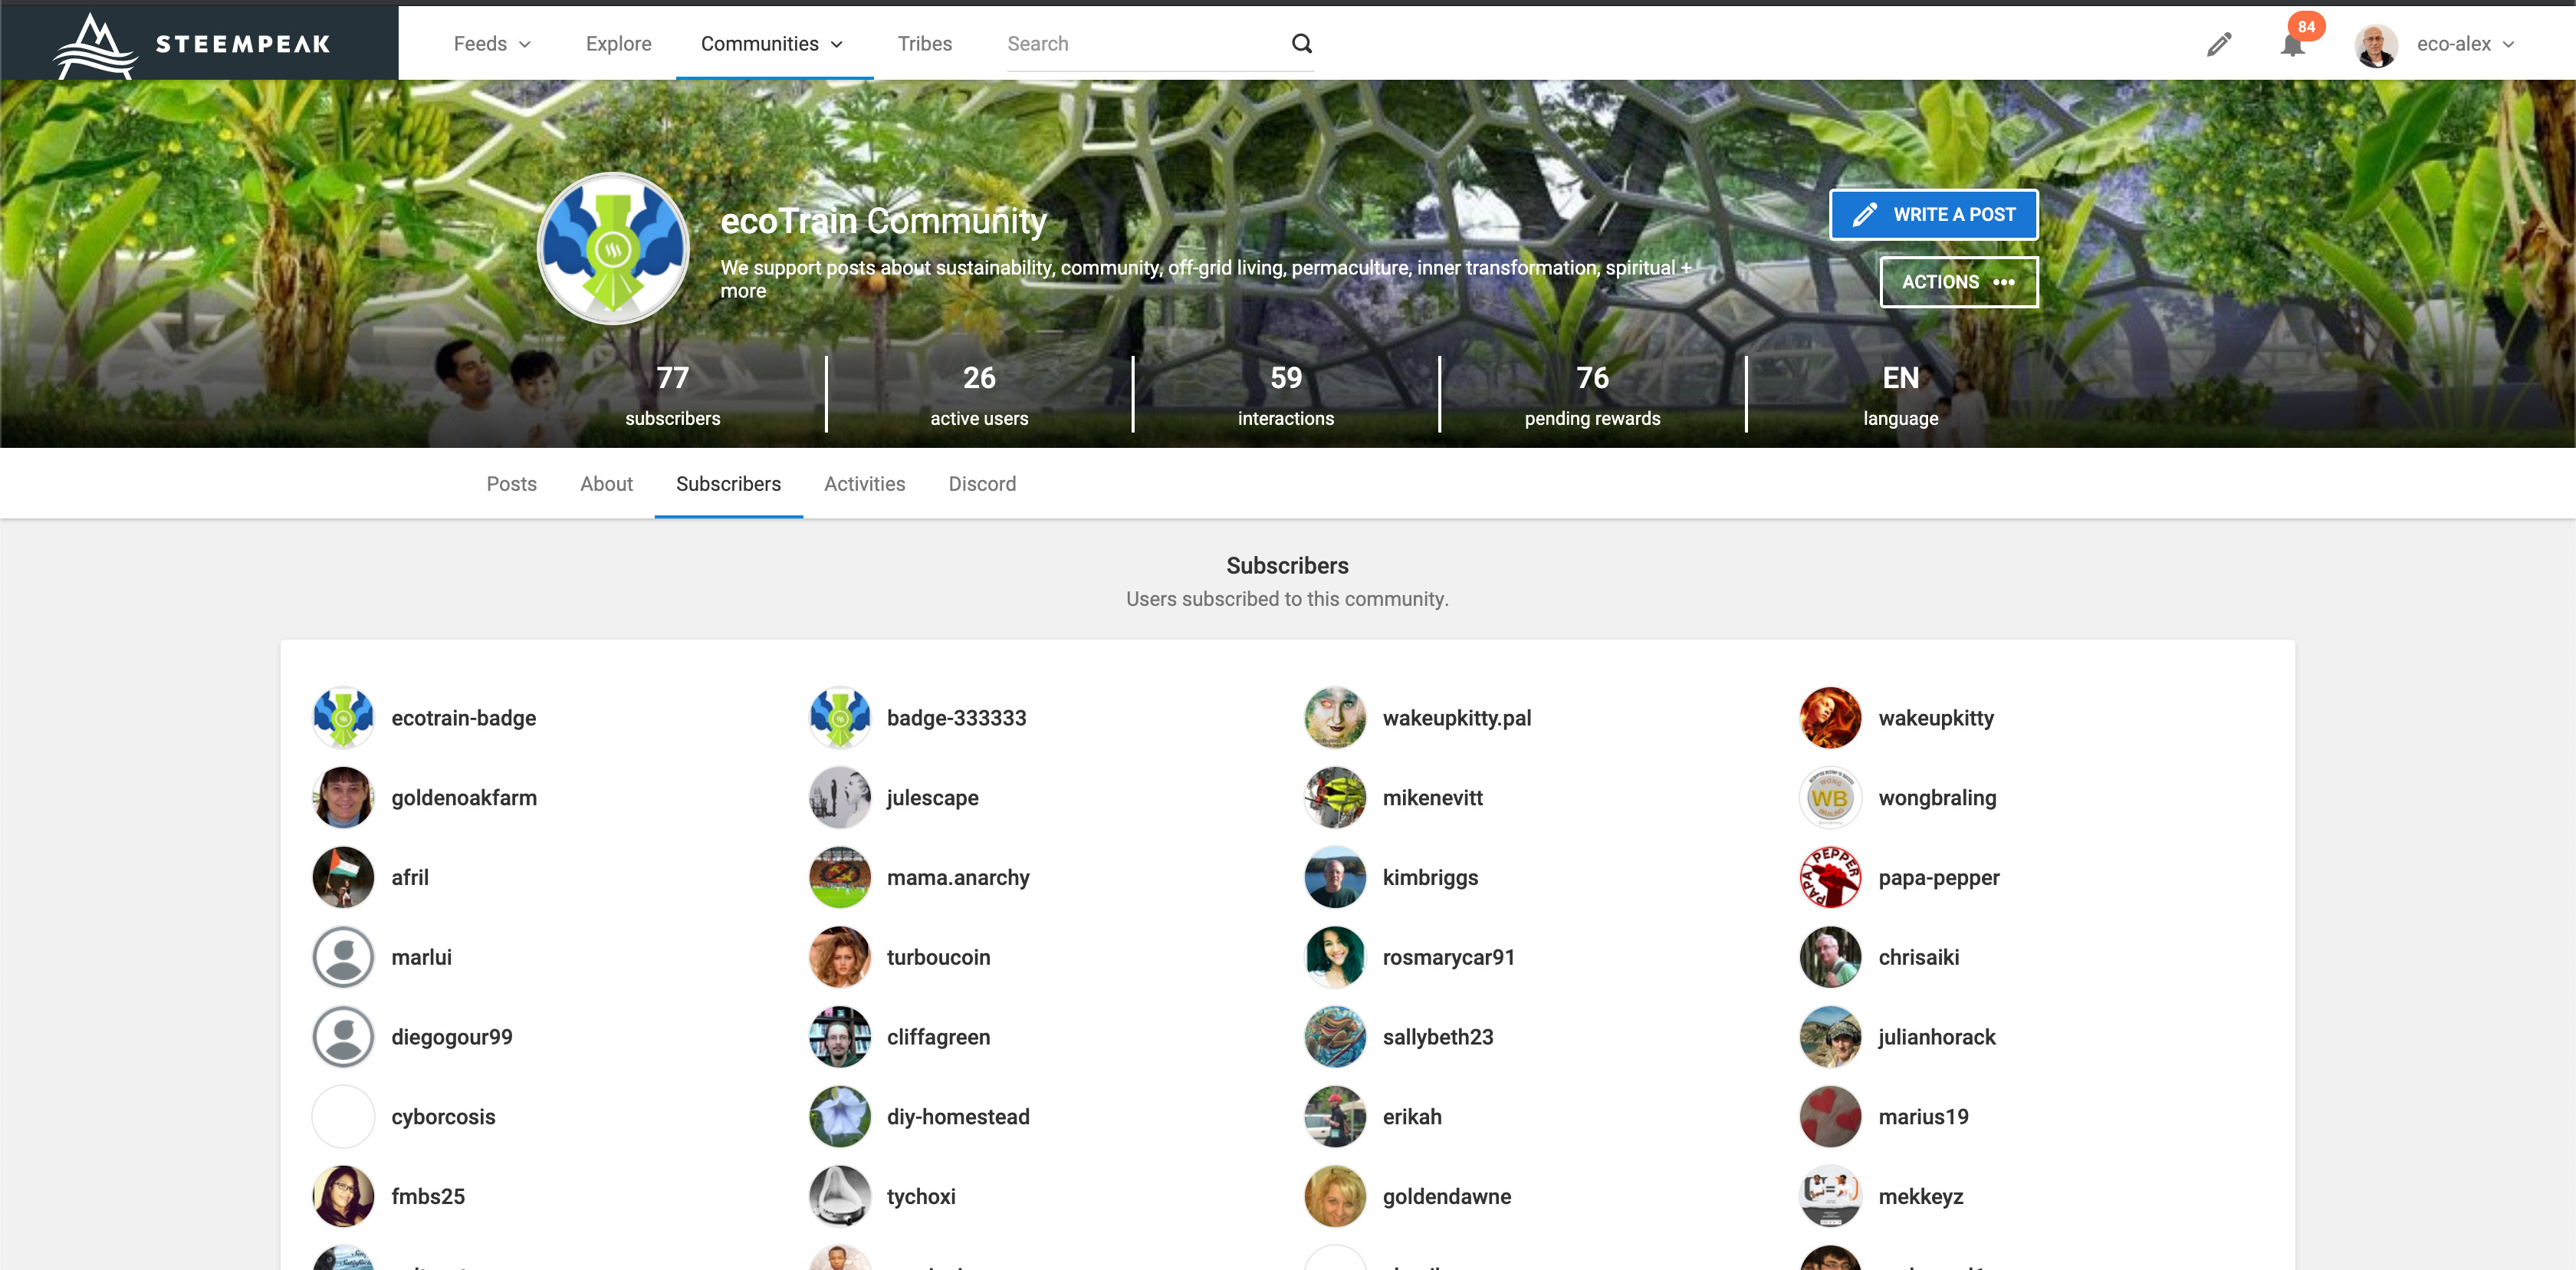Click wongbraling's WB avatar
The image size is (2576, 1270).
1830,797
